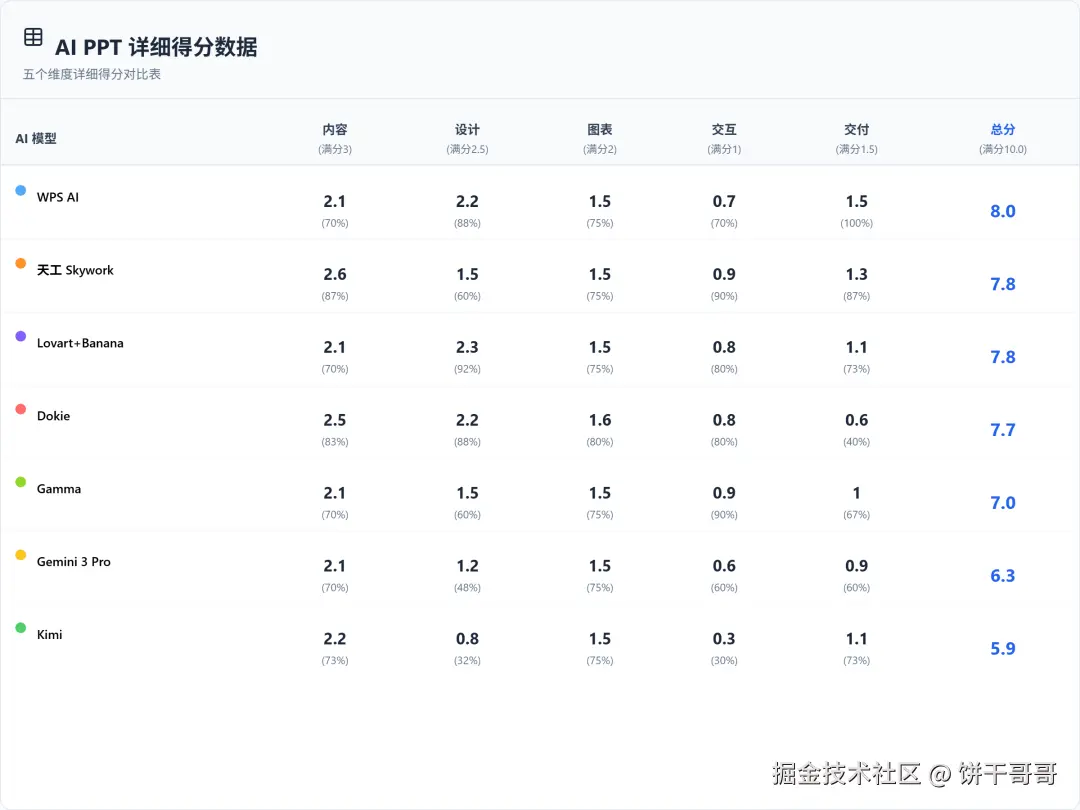Screen dimensions: 1080x810
Task: Select the Gemini 3 Pro row name
Action: pyautogui.click(x=74, y=562)
